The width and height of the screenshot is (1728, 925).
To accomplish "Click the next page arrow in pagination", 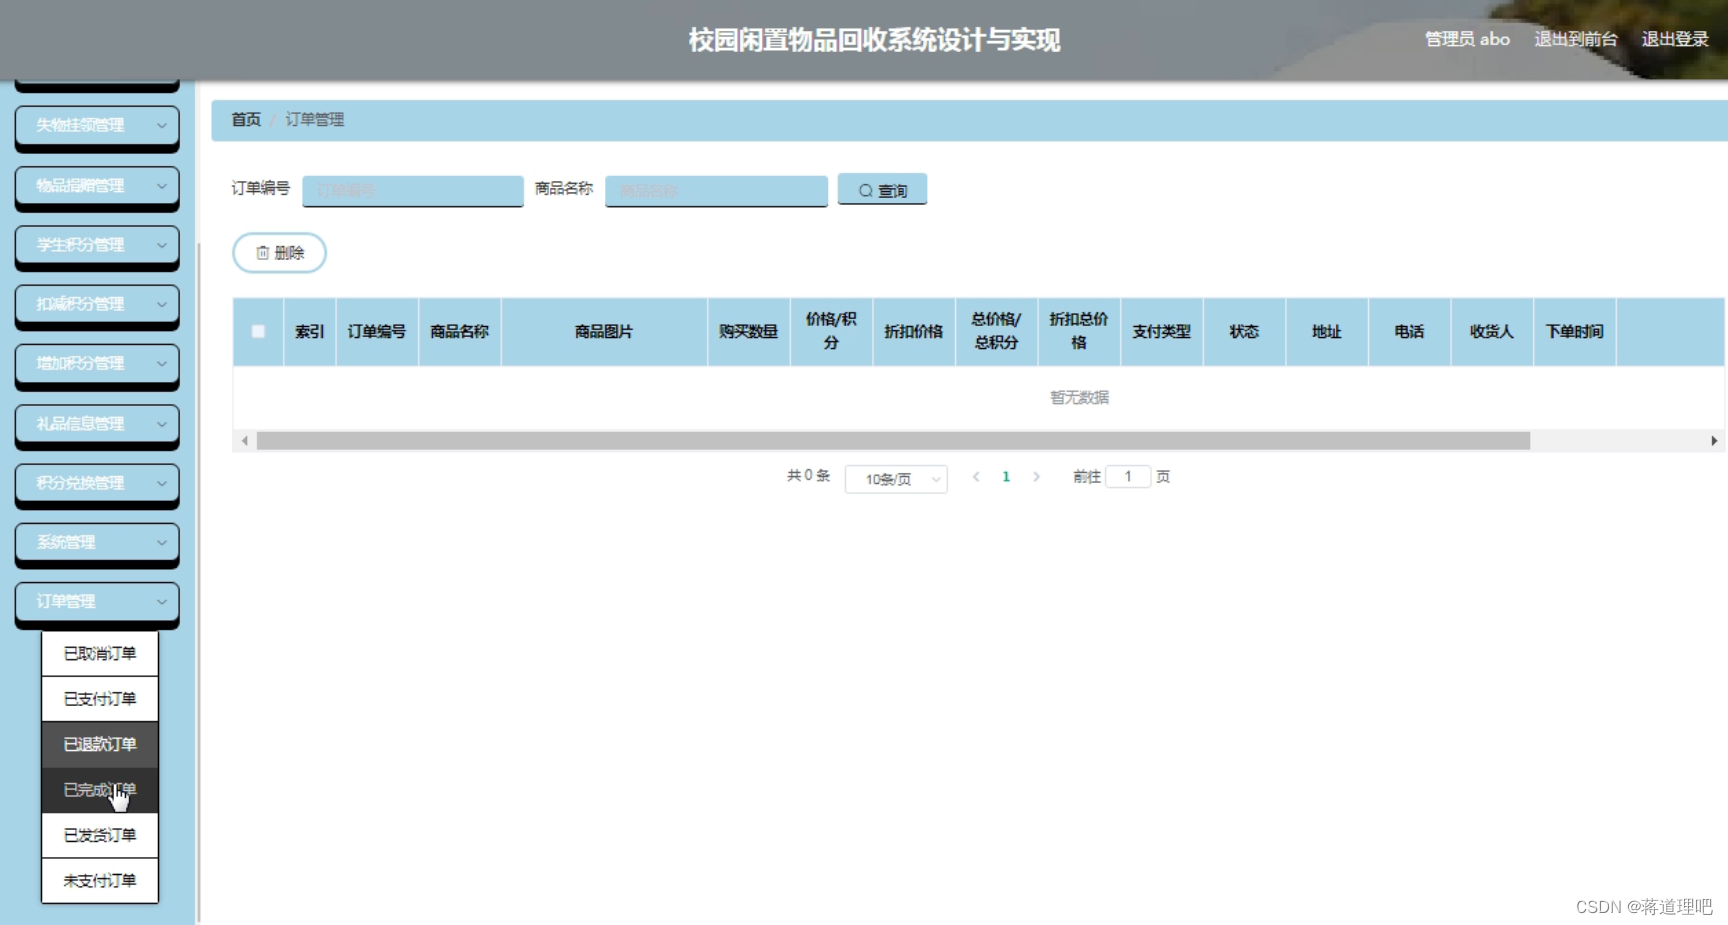I will pyautogui.click(x=1037, y=477).
